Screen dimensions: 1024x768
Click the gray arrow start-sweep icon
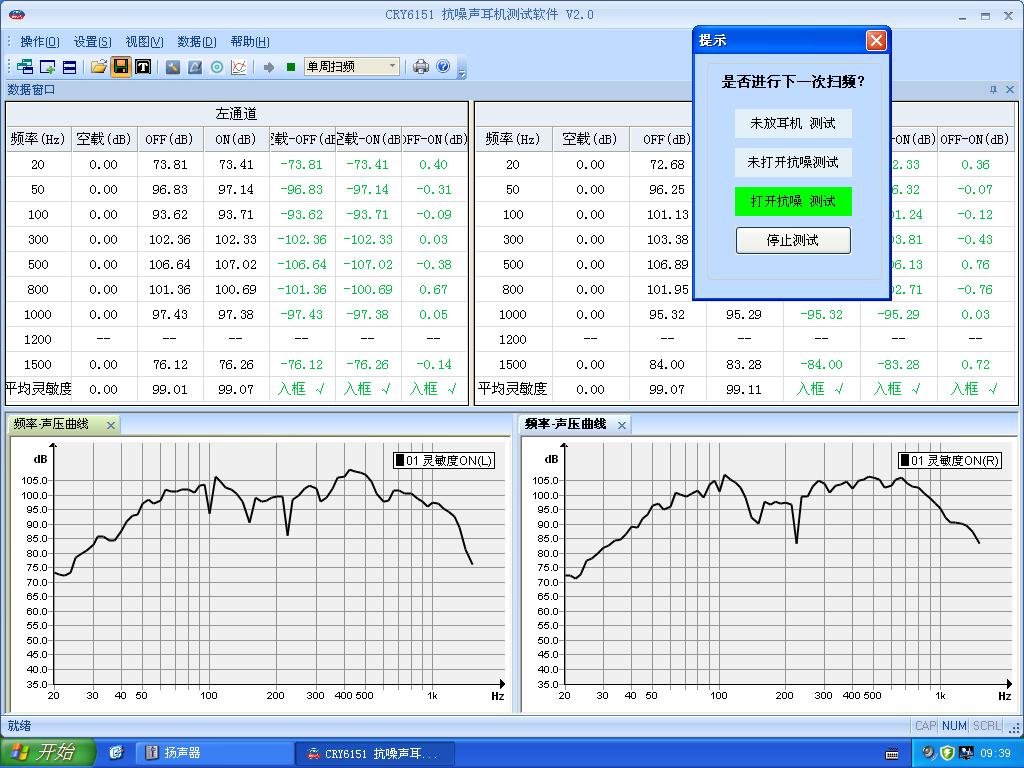[x=269, y=67]
